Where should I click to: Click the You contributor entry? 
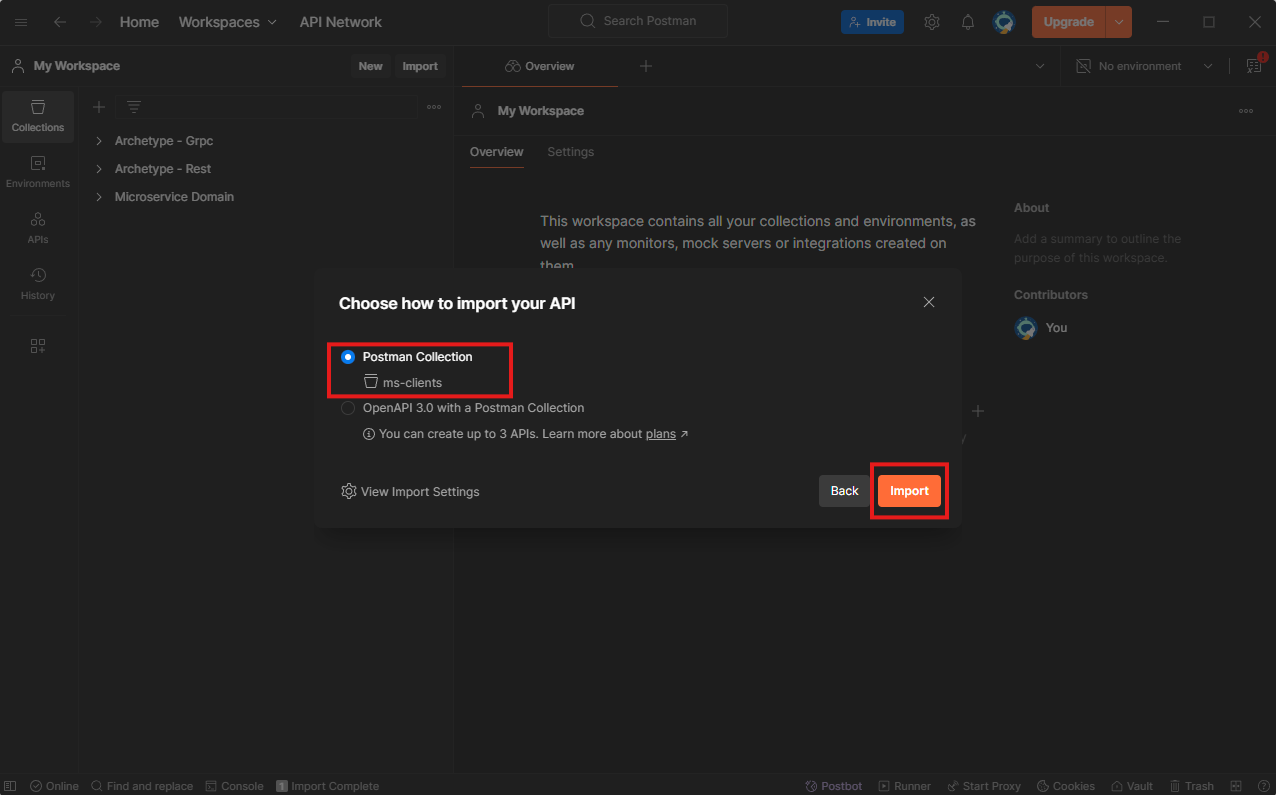[x=1041, y=328]
